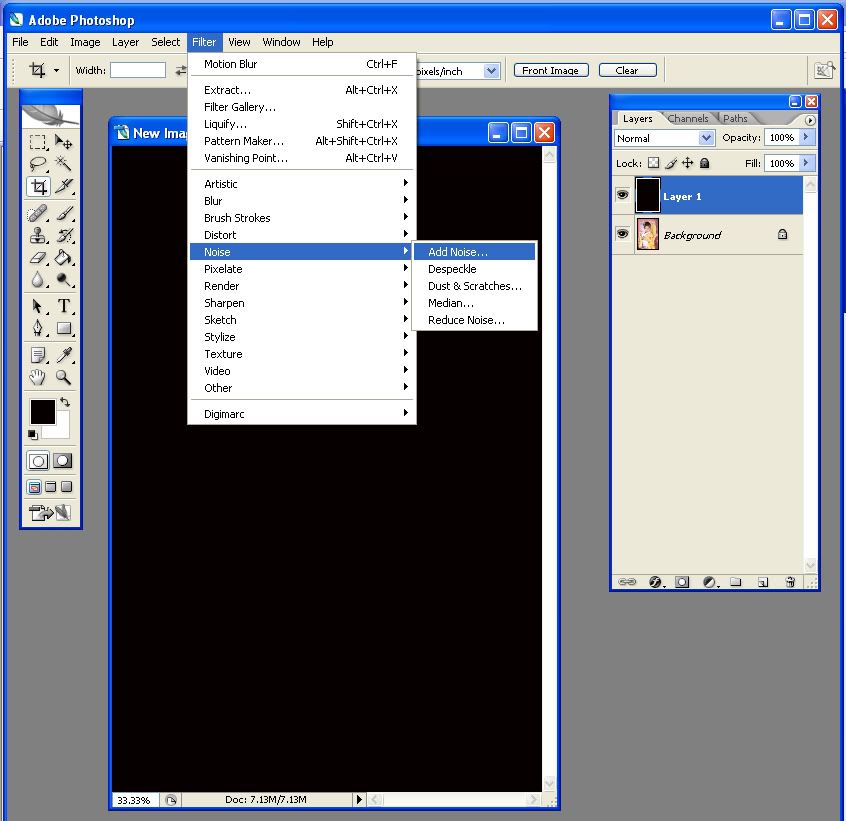The width and height of the screenshot is (846, 821).
Task: Open the Normal blend mode dropdown
Action: tap(664, 138)
